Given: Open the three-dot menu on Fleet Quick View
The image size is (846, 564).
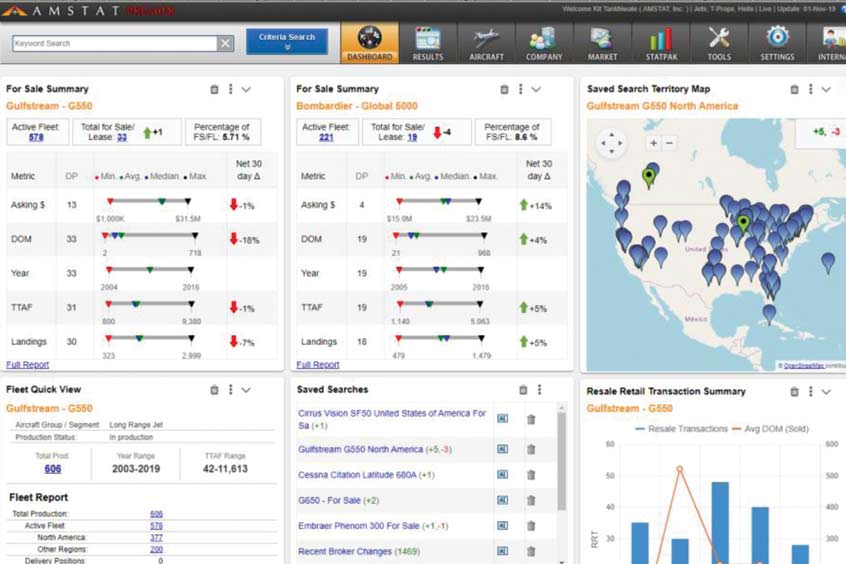Looking at the screenshot, I should click(230, 390).
